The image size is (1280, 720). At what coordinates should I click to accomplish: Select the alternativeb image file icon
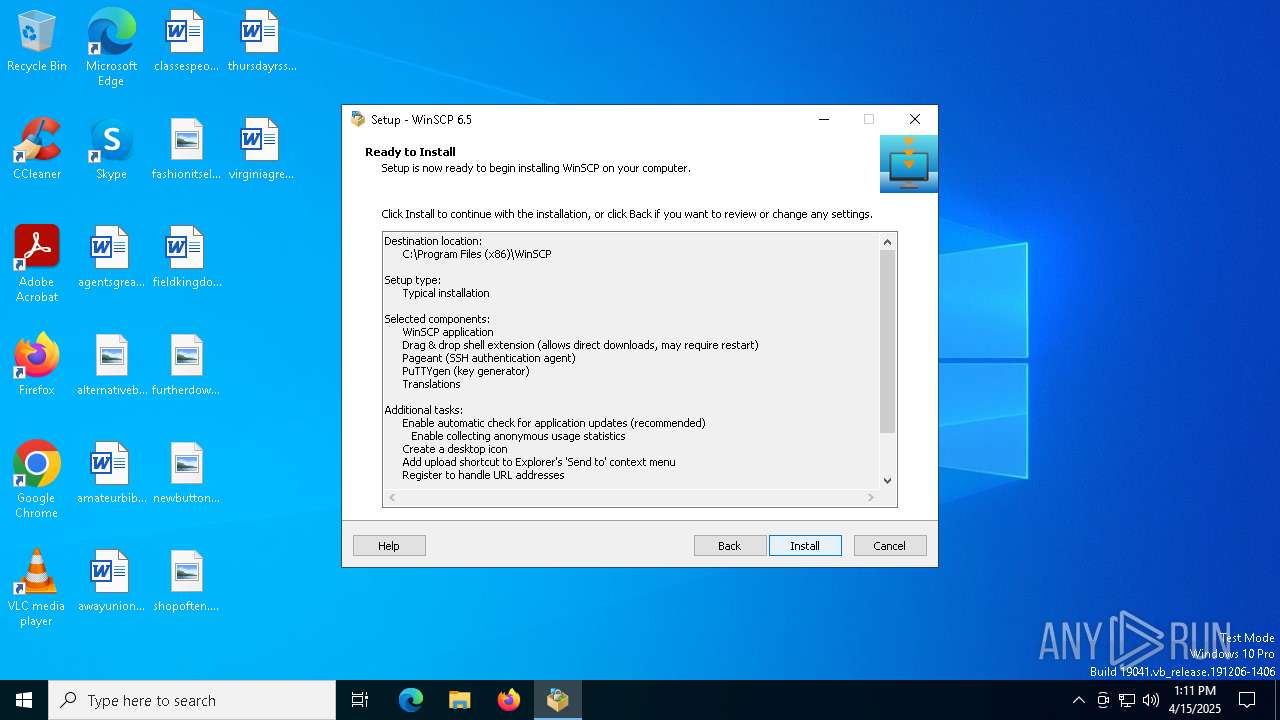pyautogui.click(x=111, y=365)
